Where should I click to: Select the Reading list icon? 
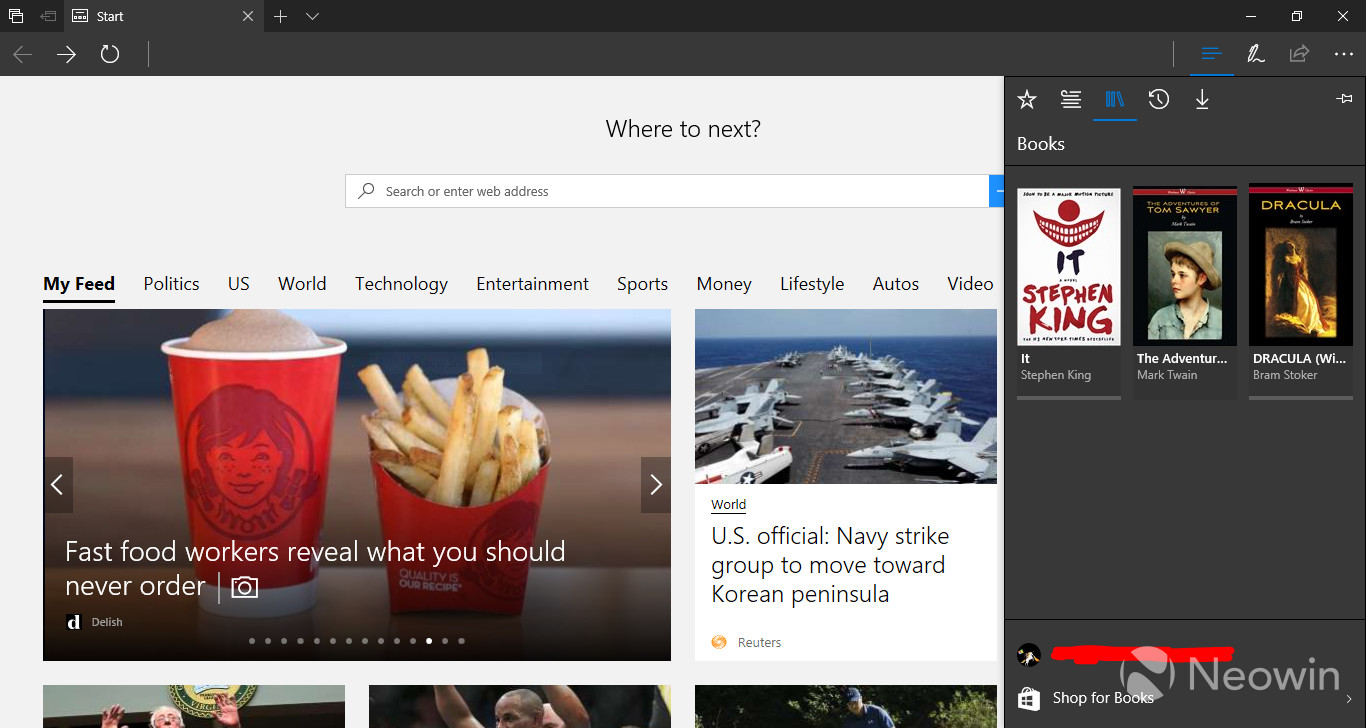(x=1071, y=99)
